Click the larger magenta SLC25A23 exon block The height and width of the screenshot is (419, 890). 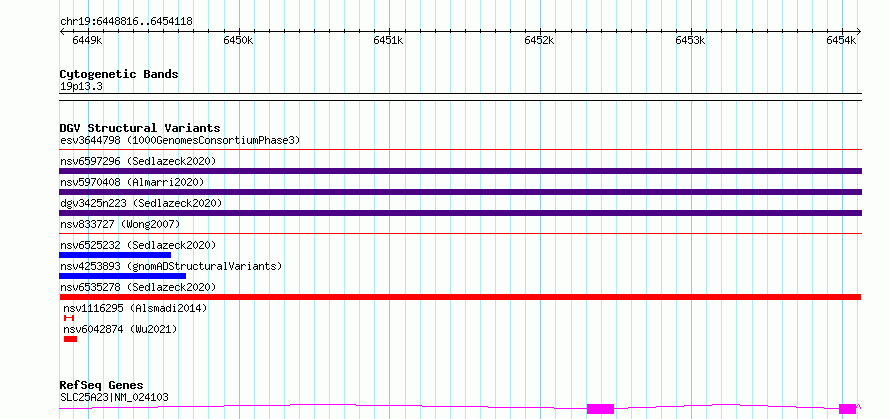(x=601, y=409)
